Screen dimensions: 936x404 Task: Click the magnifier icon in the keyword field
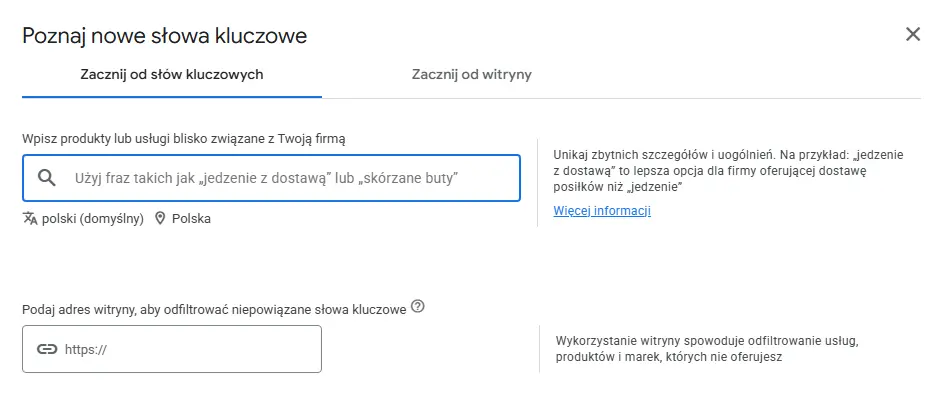click(x=46, y=178)
